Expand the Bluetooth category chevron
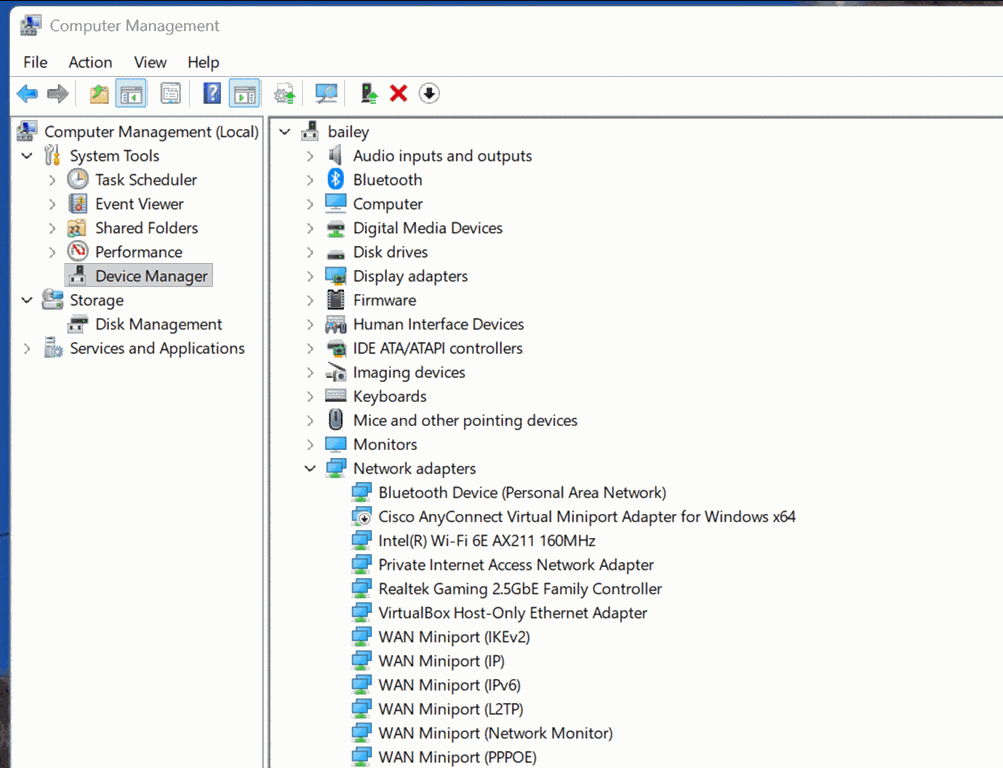The height and width of the screenshot is (768, 1003). point(310,180)
